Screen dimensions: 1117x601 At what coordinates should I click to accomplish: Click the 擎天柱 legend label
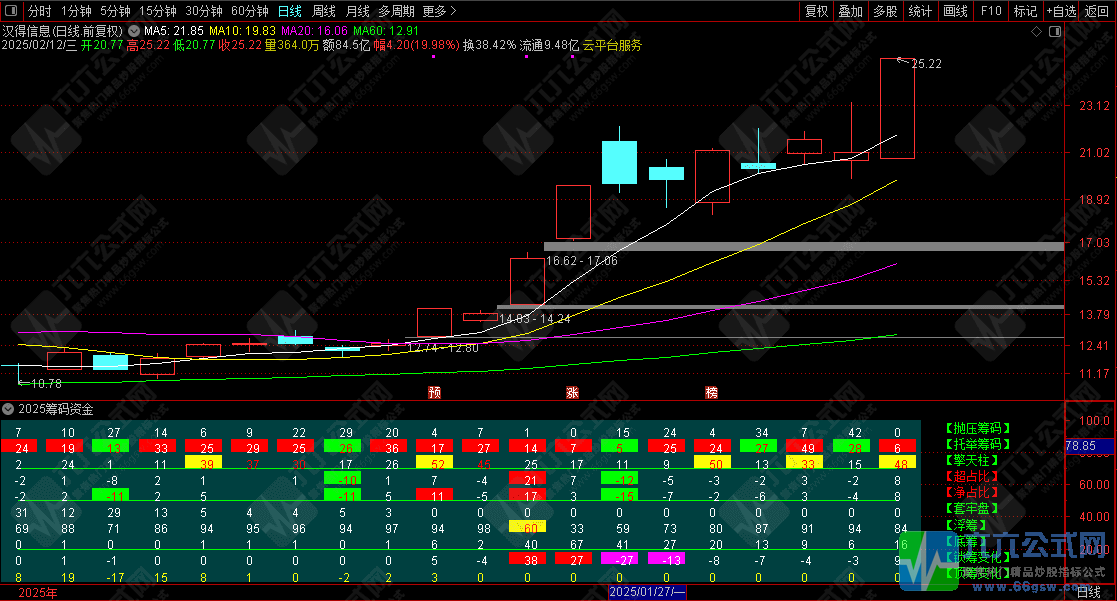click(x=968, y=460)
